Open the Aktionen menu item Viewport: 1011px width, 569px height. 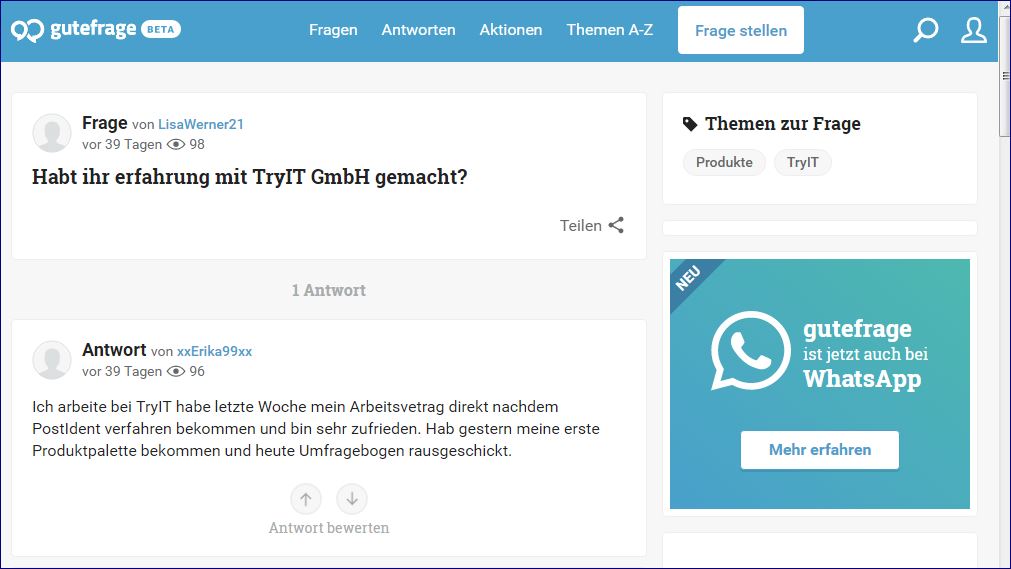click(x=511, y=30)
